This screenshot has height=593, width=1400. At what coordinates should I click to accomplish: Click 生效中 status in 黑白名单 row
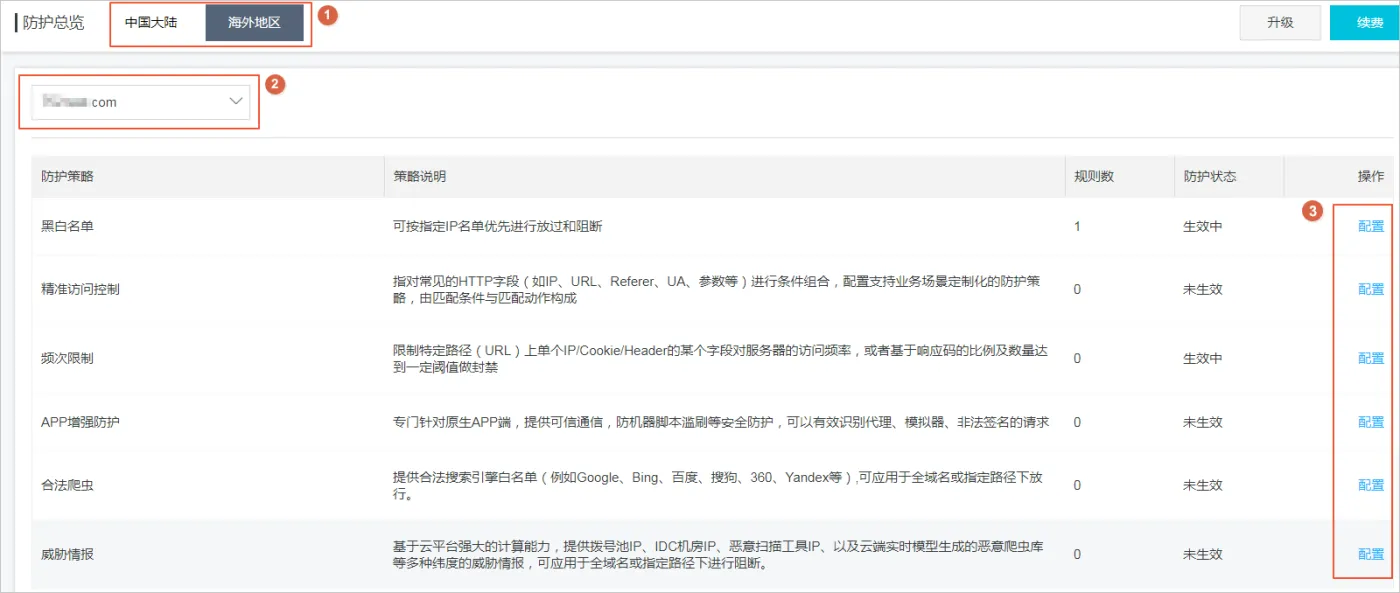(1203, 227)
